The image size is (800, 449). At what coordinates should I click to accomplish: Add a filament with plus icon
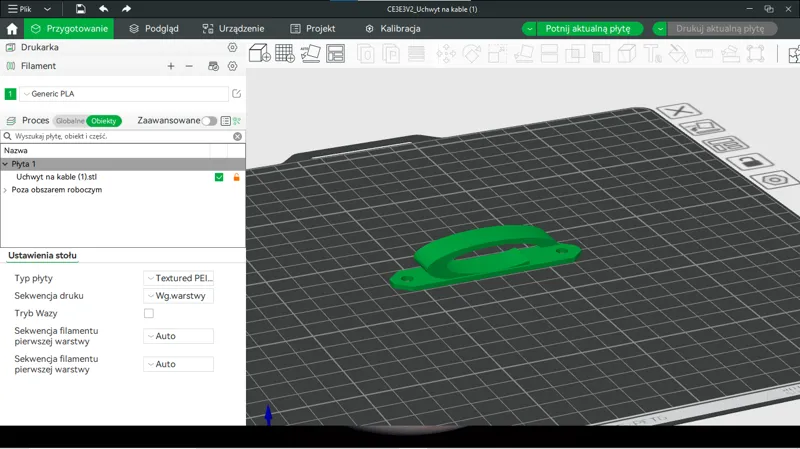171,66
